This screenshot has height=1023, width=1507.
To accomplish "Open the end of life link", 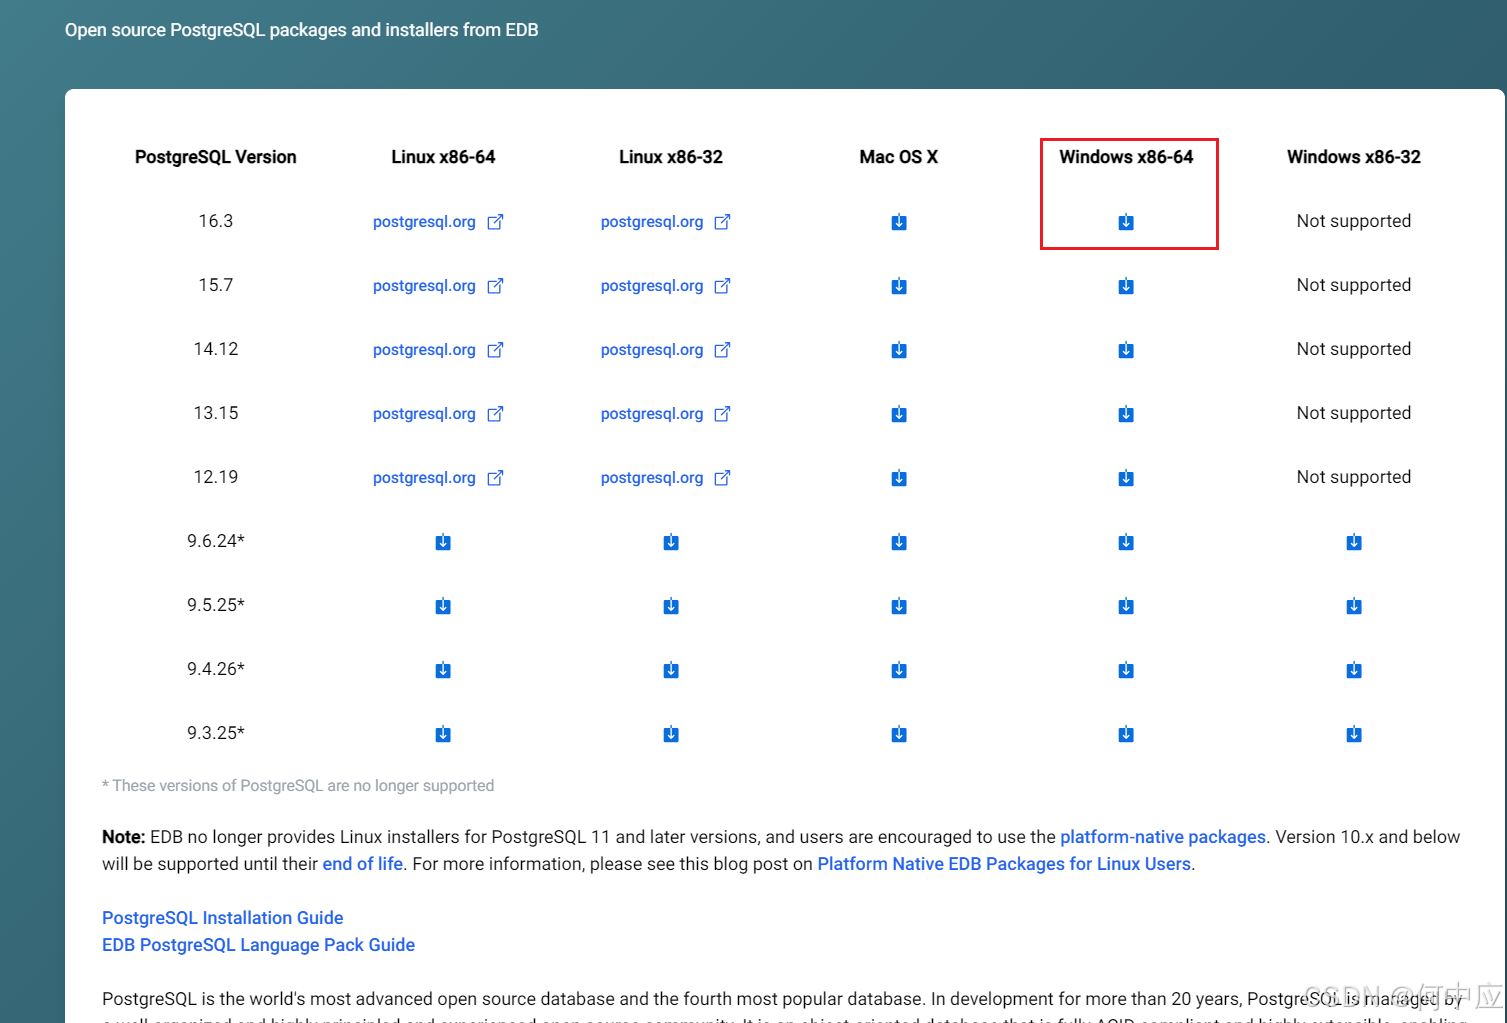I will point(362,864).
